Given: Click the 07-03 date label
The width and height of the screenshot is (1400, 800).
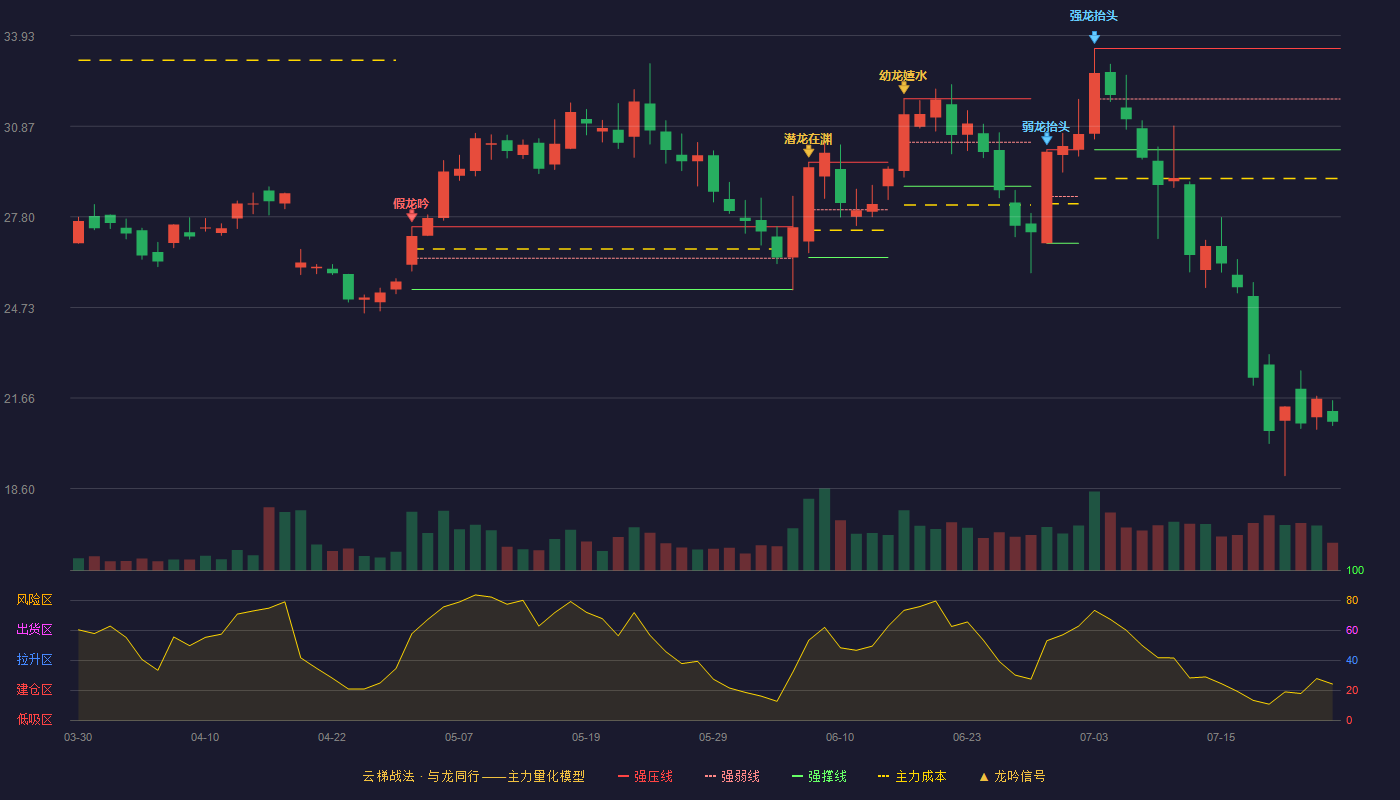Looking at the screenshot, I should pos(1094,737).
